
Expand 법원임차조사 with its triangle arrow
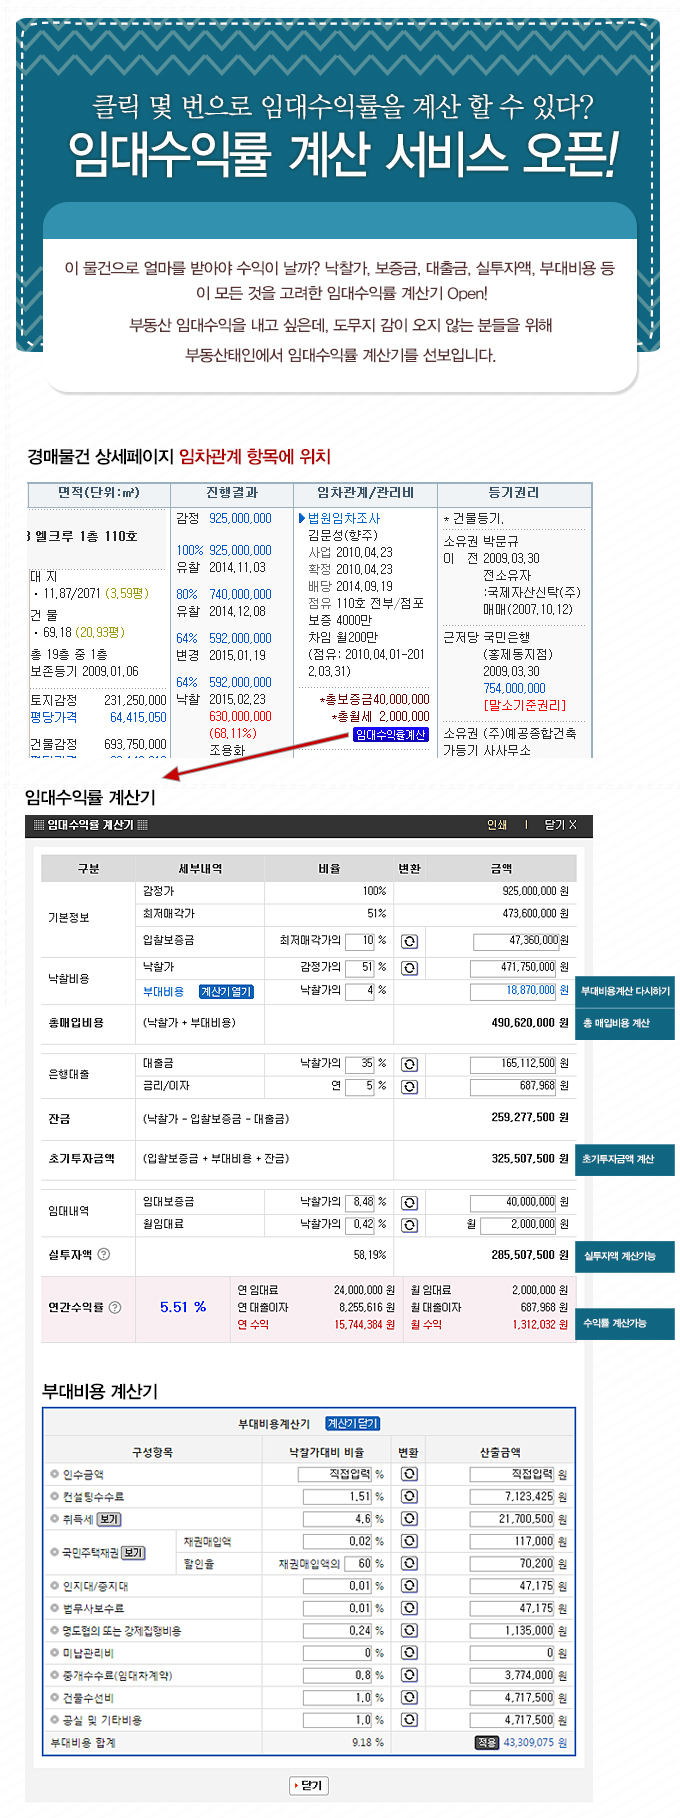[x=302, y=518]
